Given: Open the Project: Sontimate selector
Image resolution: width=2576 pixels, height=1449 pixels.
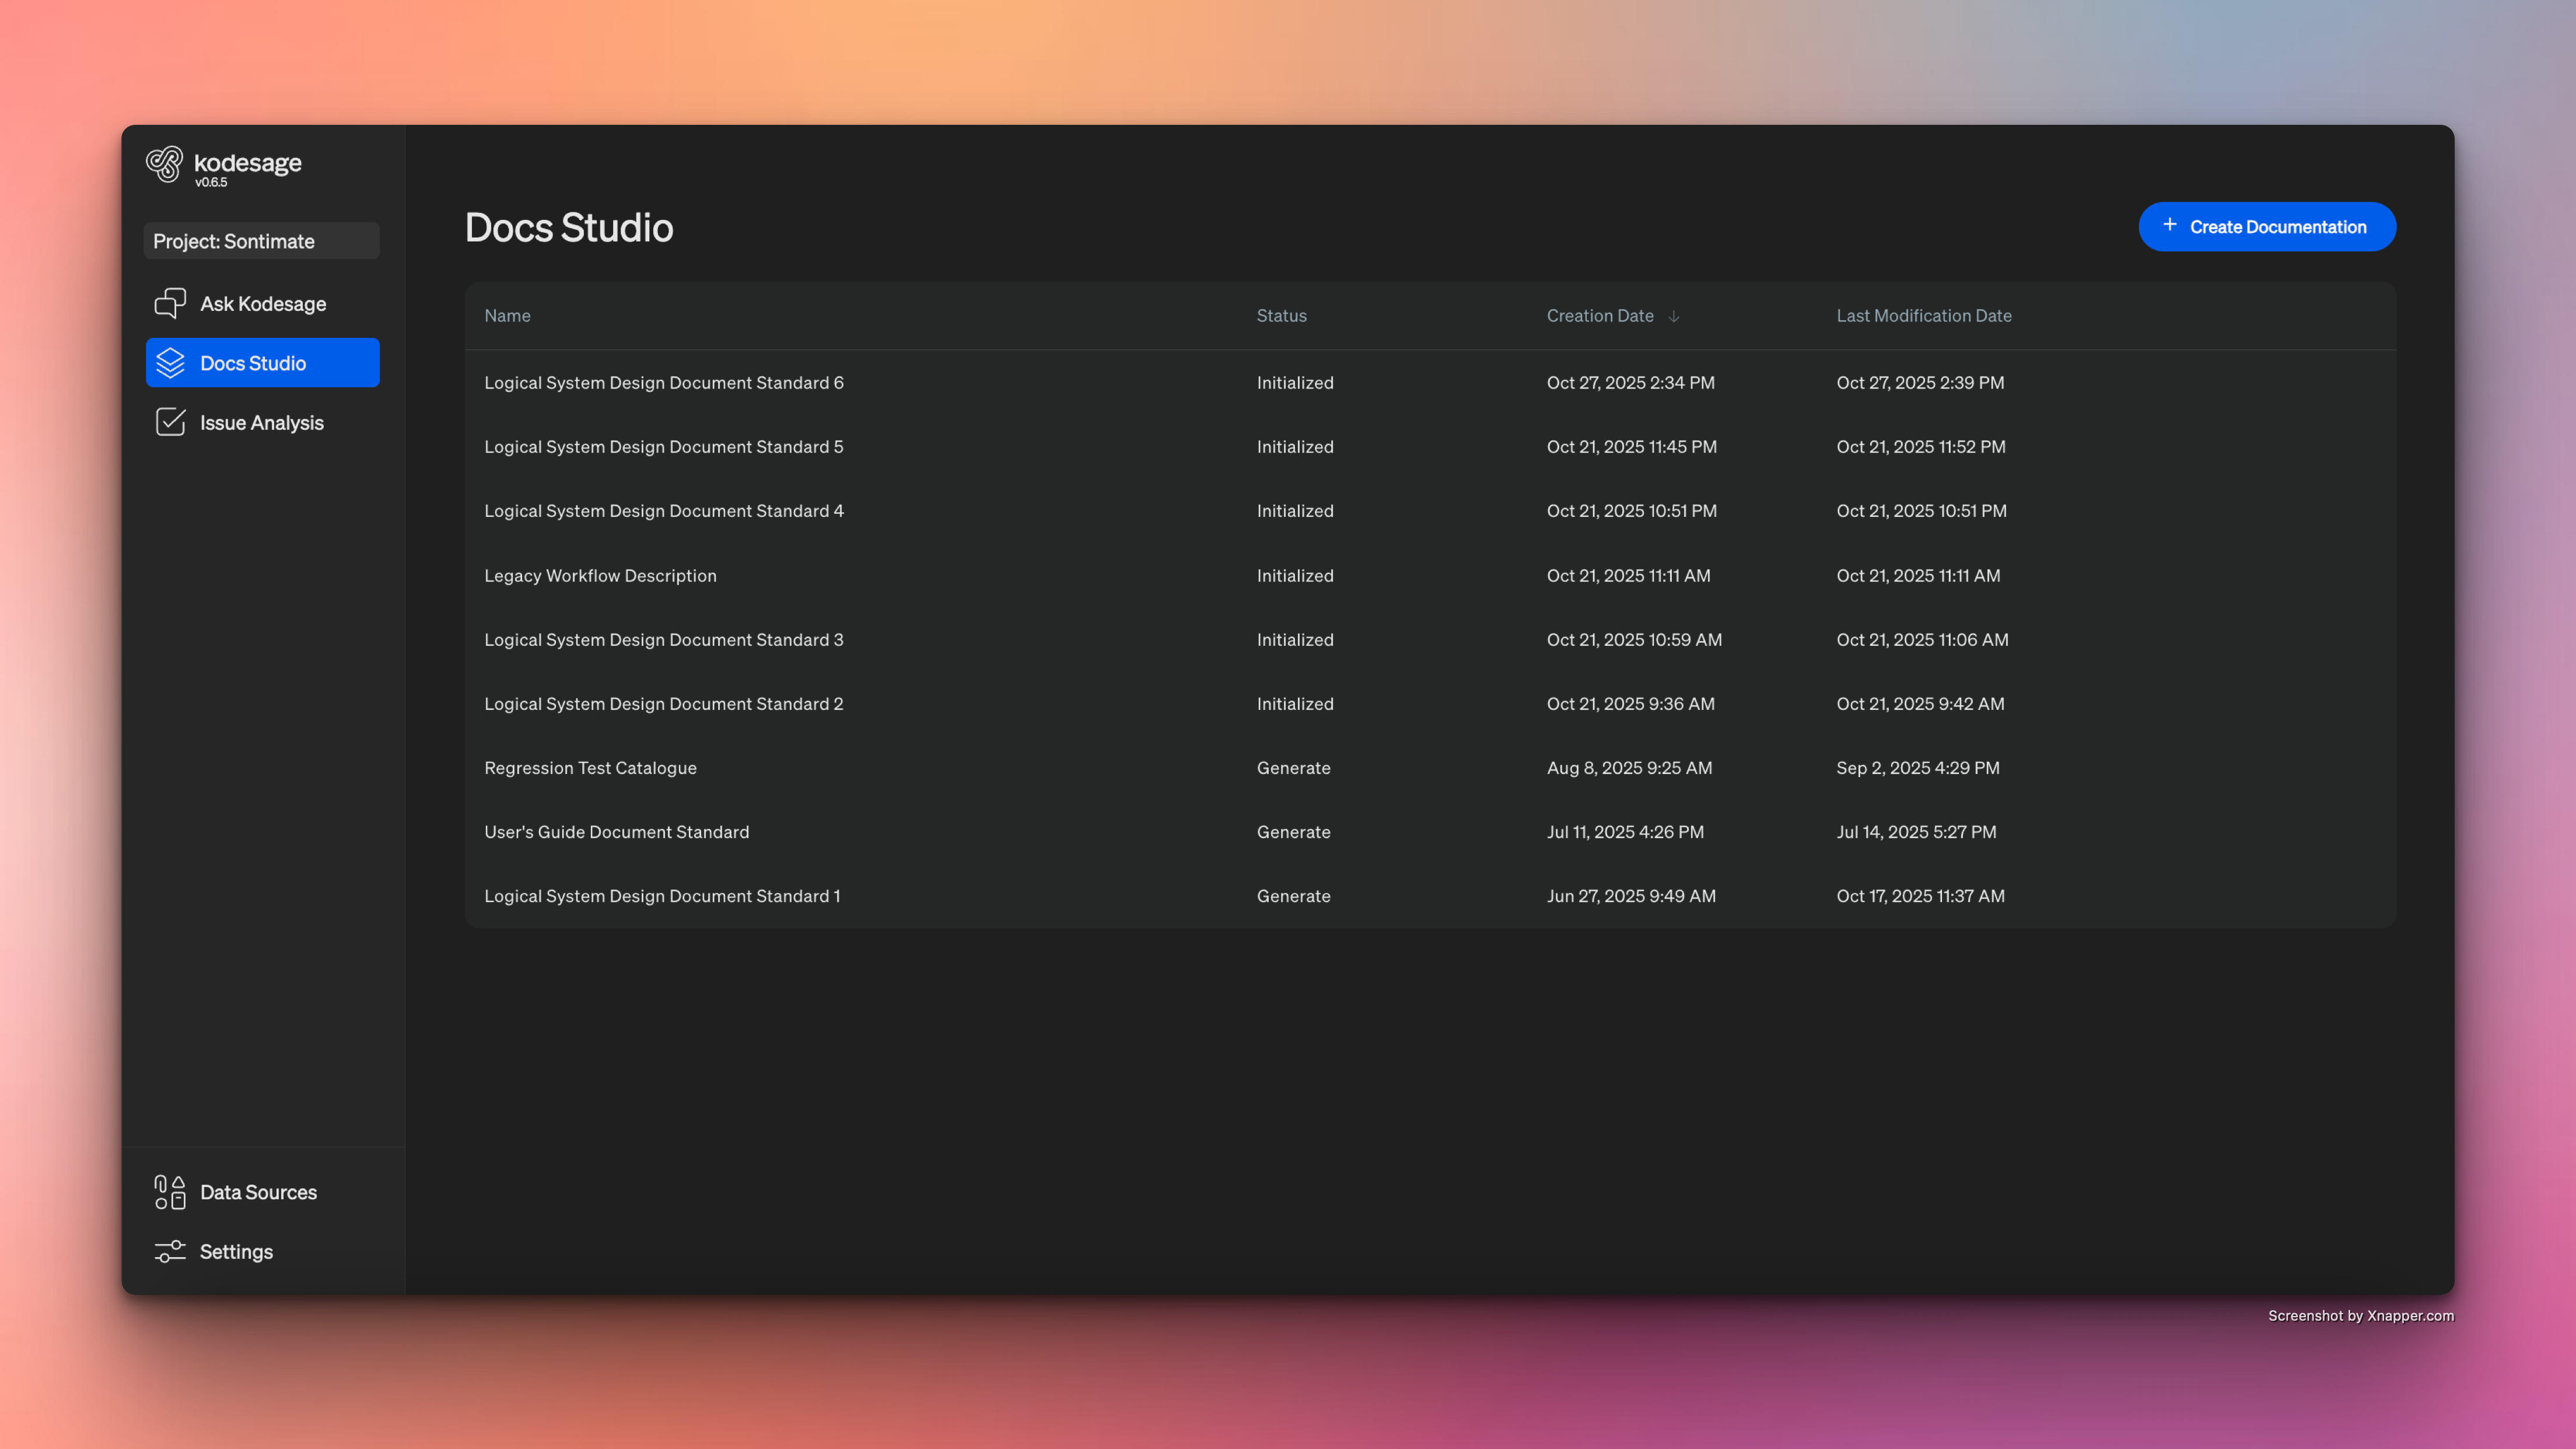Looking at the screenshot, I should (262, 241).
